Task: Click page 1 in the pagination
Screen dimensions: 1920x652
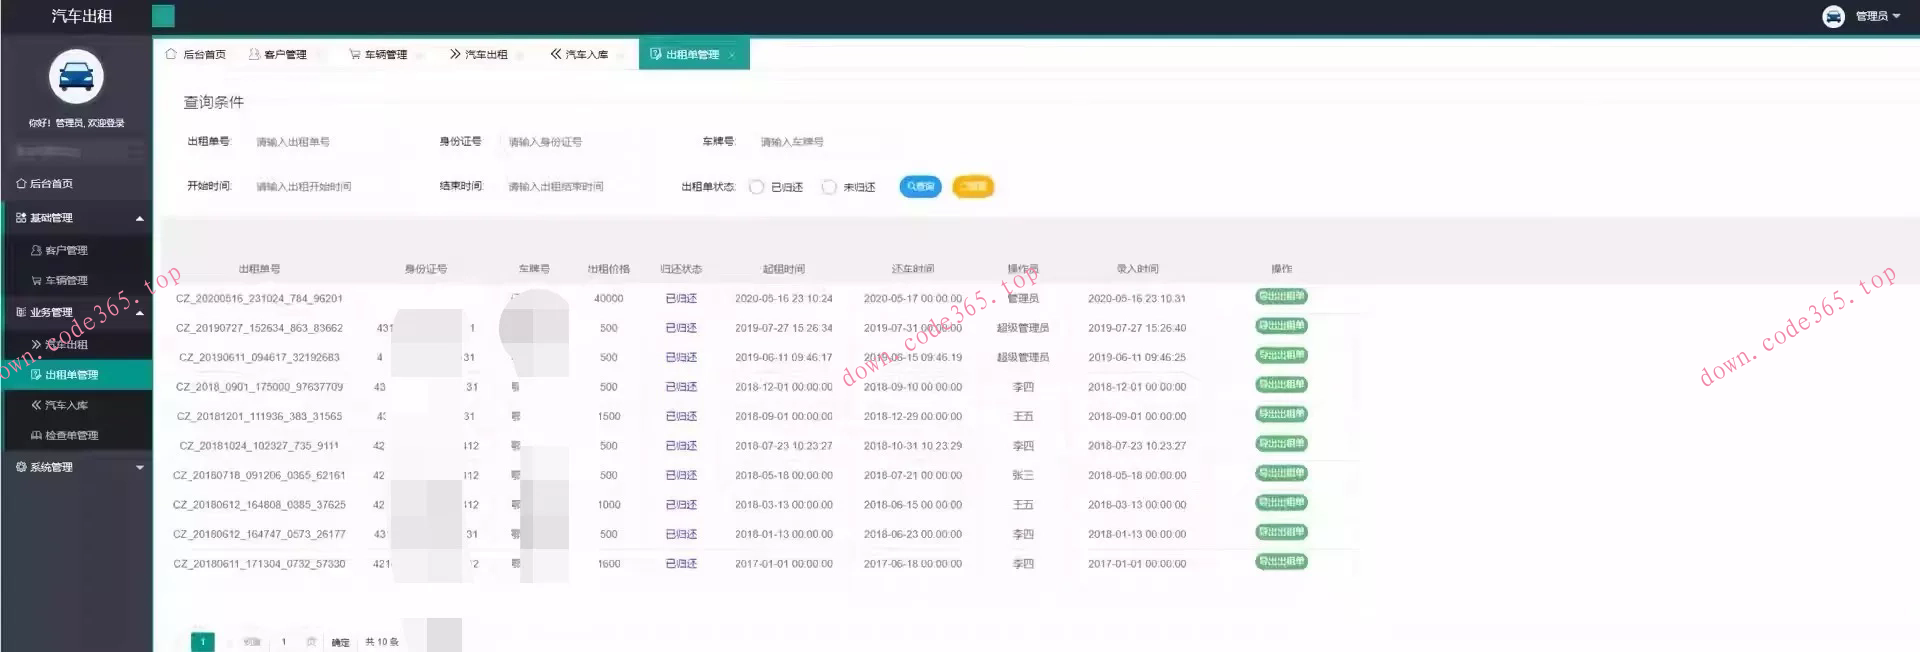Action: 202,642
